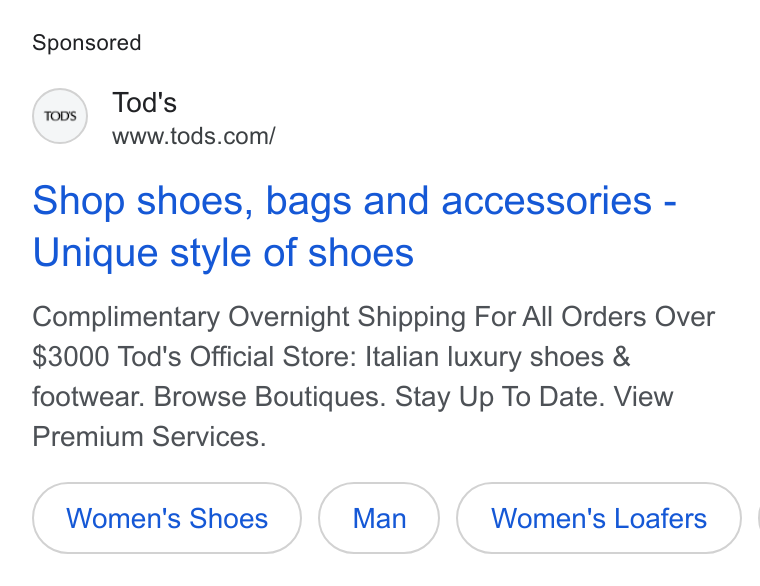Image resolution: width=760 pixels, height=586 pixels.
Task: Click the partially visible chip after Women's Loafers
Action: [x=759, y=518]
